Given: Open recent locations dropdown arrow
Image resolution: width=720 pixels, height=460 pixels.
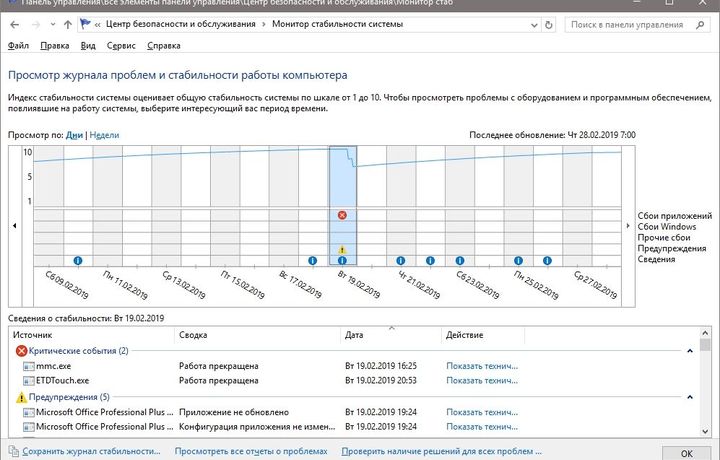Looking at the screenshot, I should pyautogui.click(x=53, y=25).
